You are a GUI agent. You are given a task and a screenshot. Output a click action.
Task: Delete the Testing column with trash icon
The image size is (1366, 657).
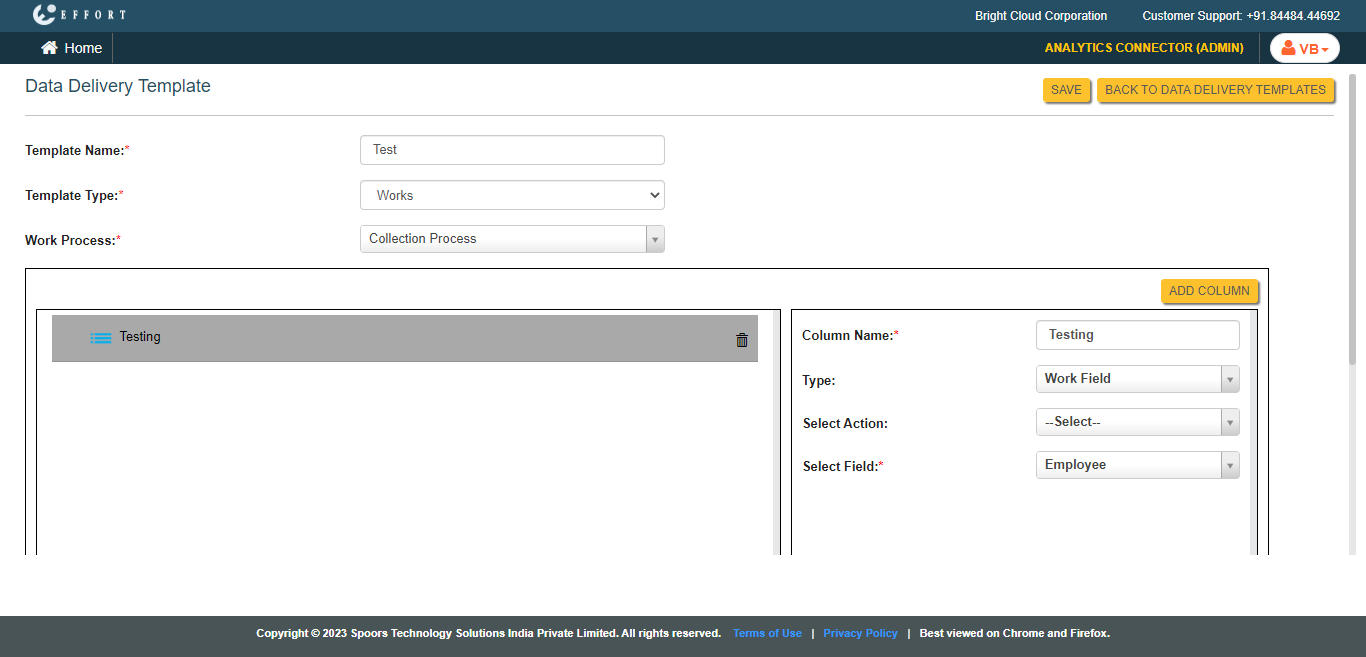pos(742,340)
